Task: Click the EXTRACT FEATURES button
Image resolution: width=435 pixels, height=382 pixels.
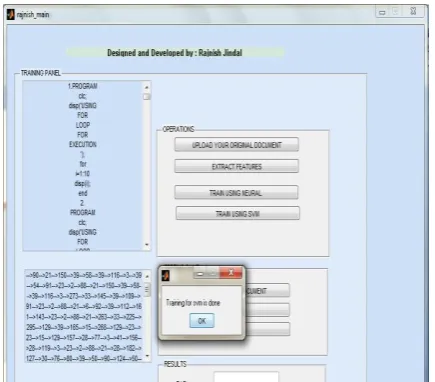Action: (x=236, y=166)
